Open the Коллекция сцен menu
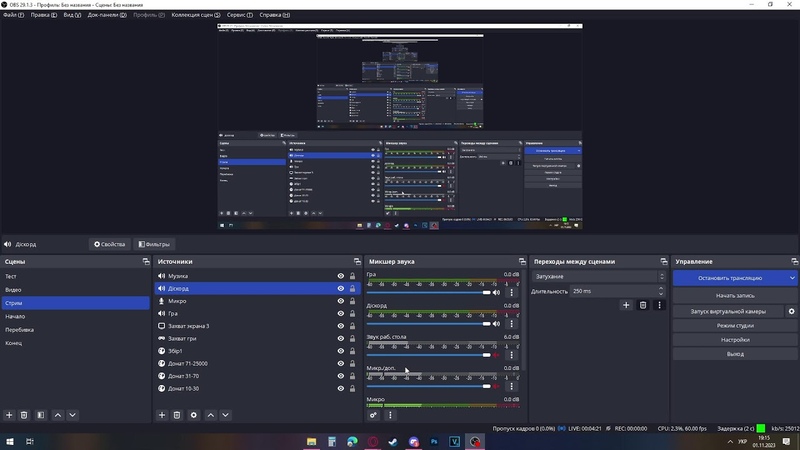Viewport: 800px width, 450px height. click(x=196, y=15)
